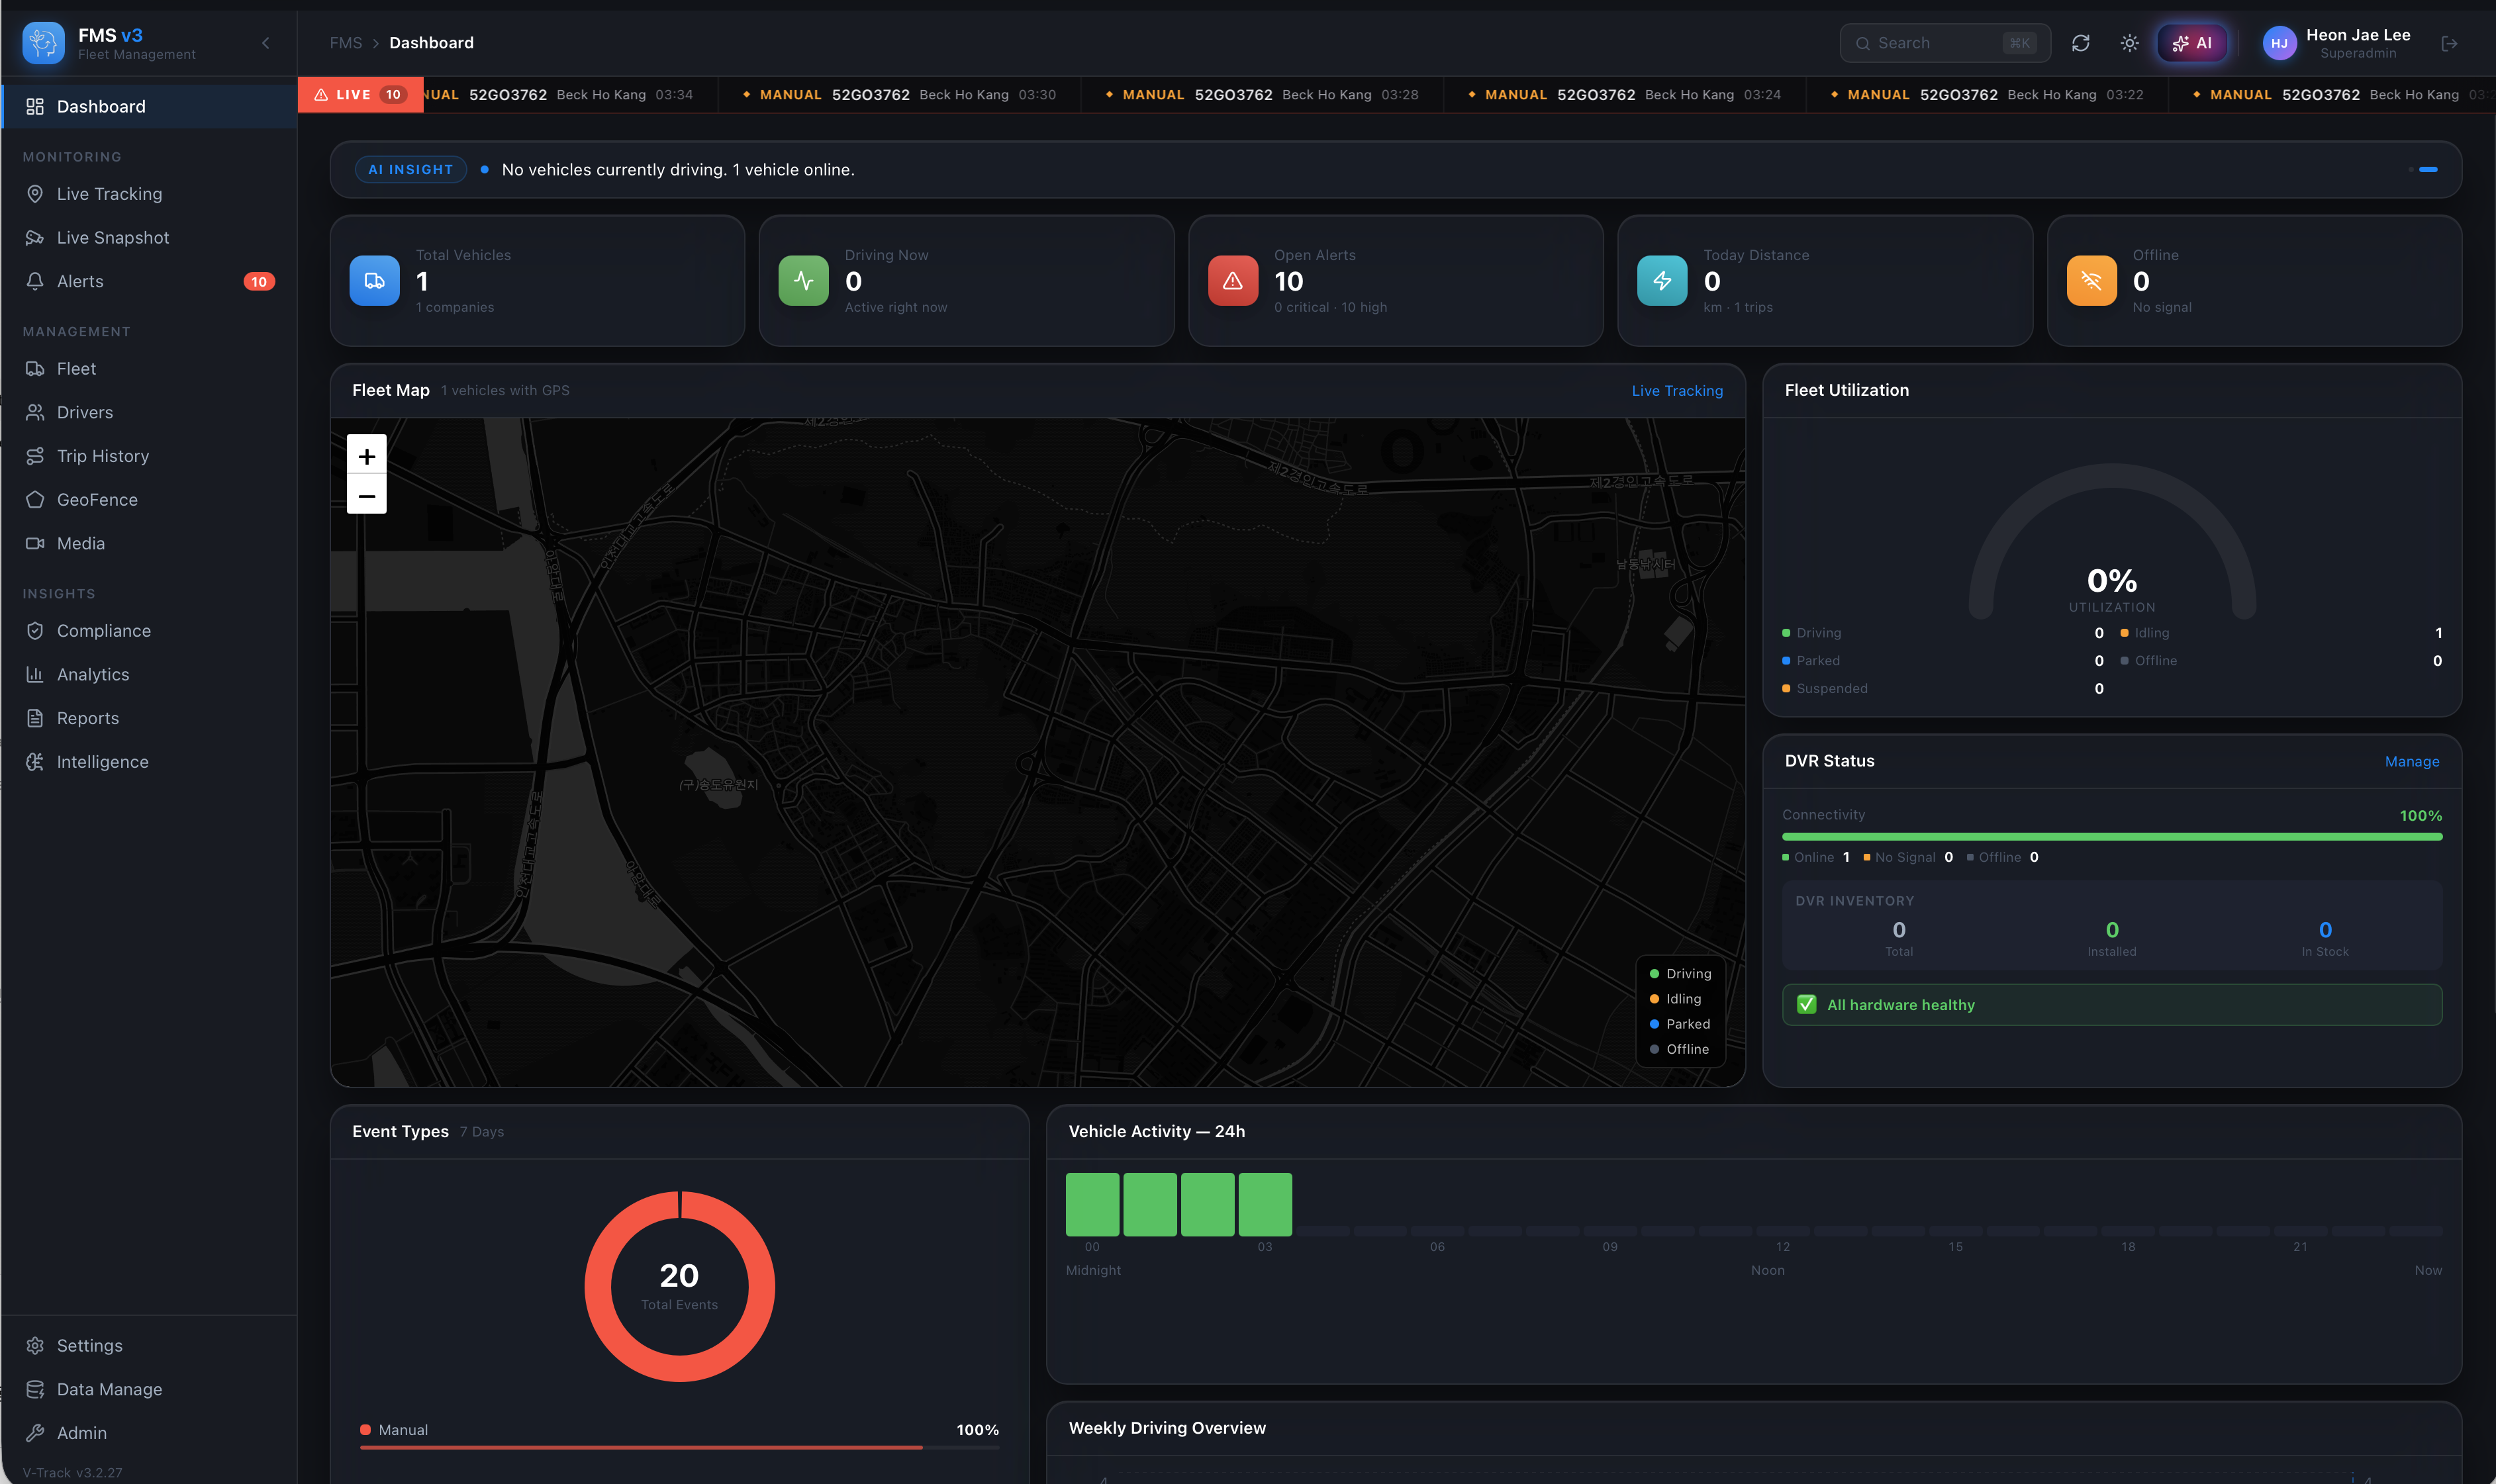Expand the Weekly Driving Overview panel
Image resolution: width=2496 pixels, height=1484 pixels.
pyautogui.click(x=1166, y=1427)
